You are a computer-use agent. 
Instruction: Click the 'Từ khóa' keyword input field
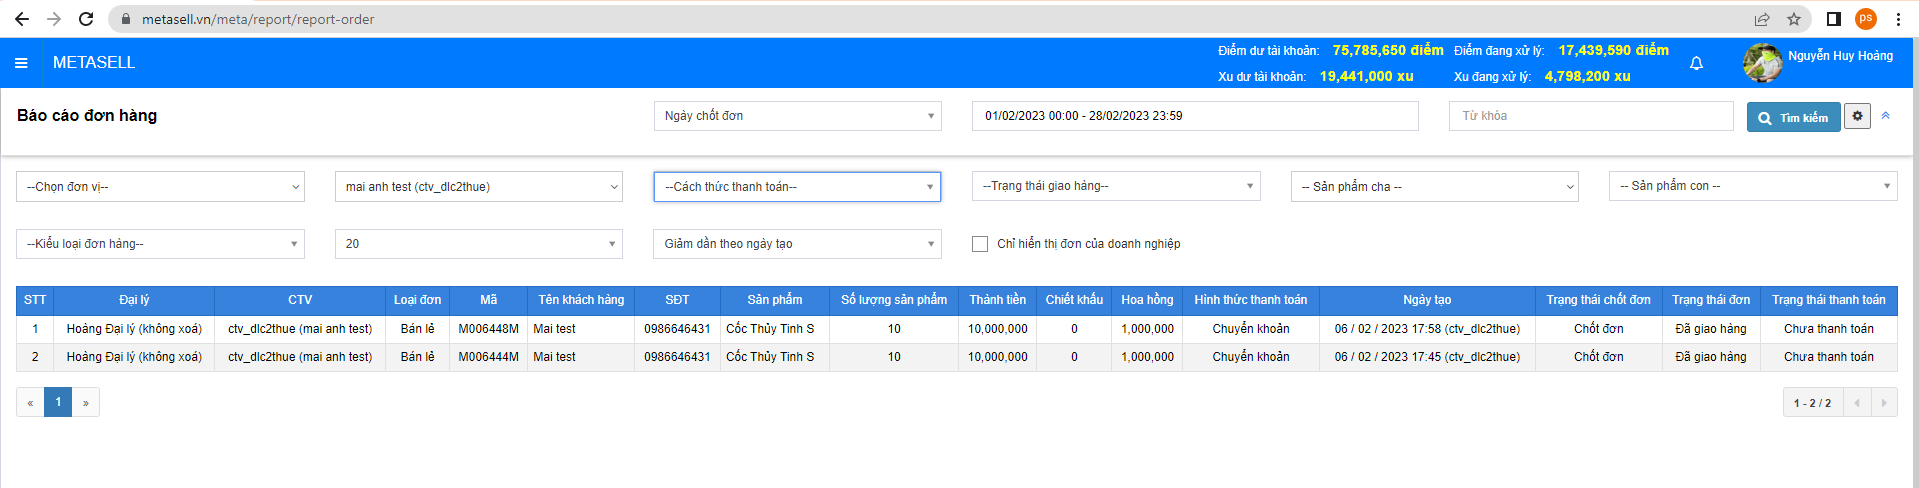(x=1590, y=116)
